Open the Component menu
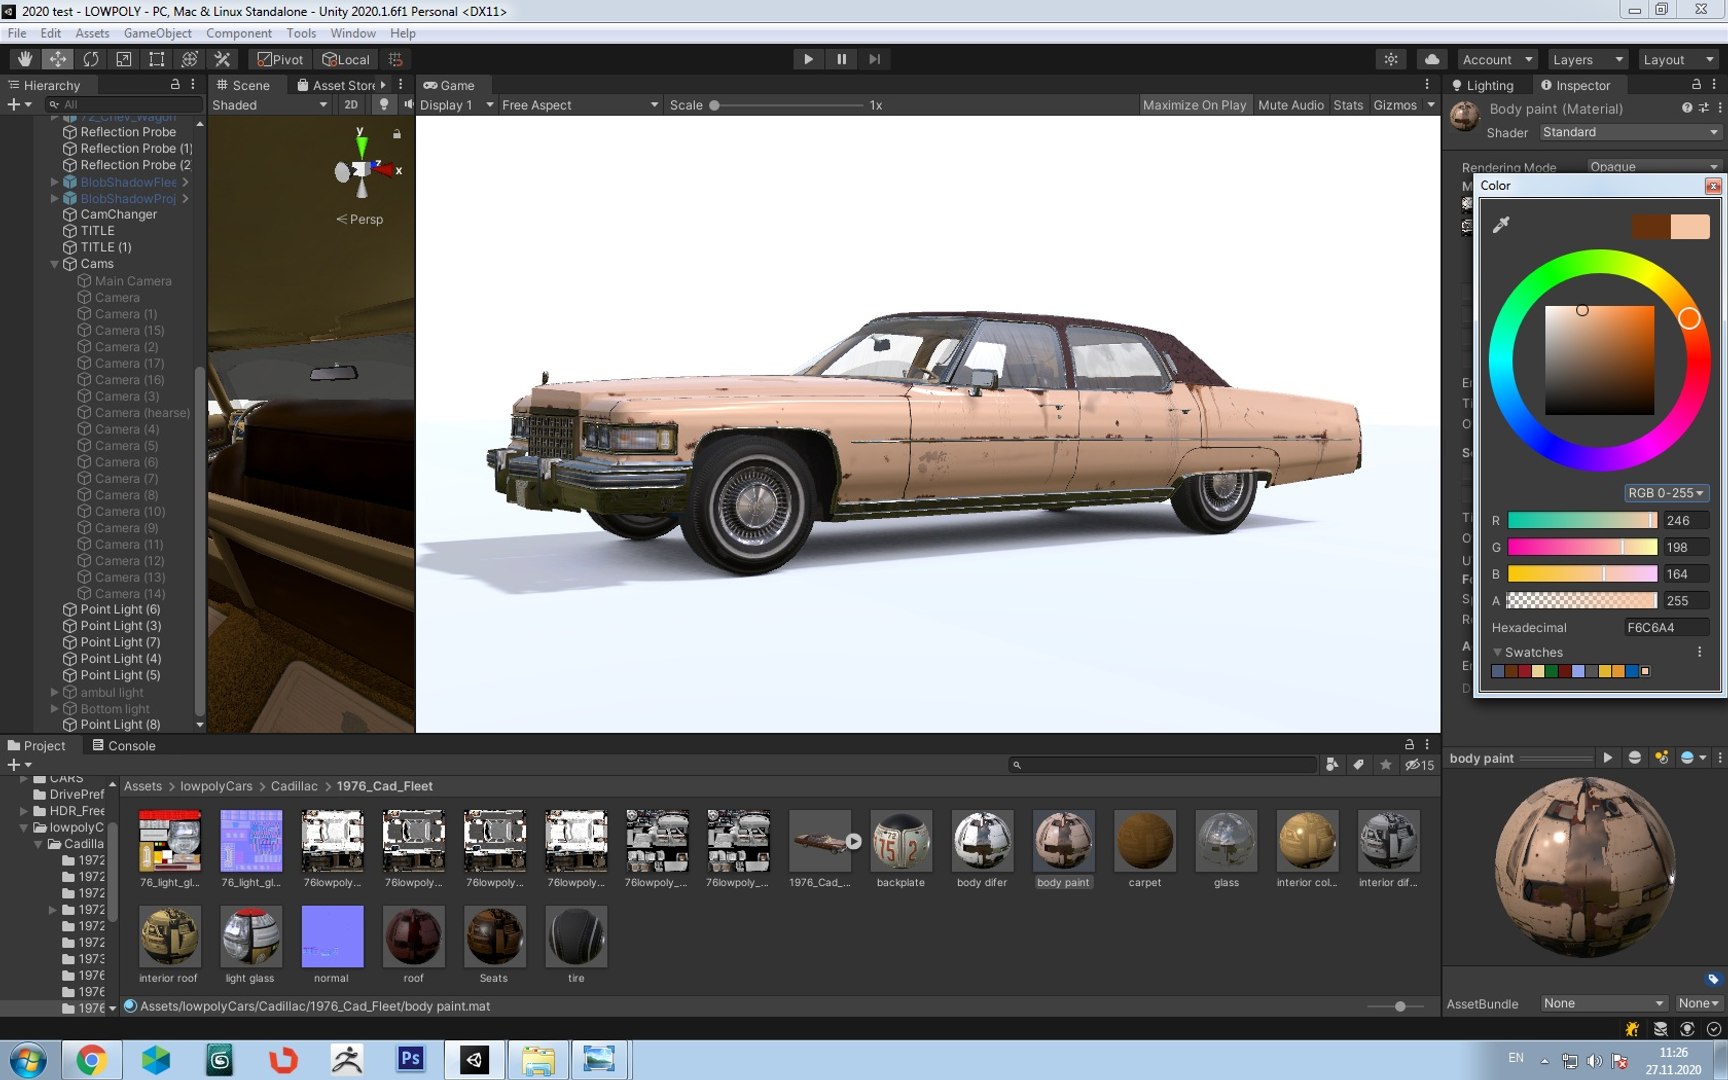Image resolution: width=1728 pixels, height=1080 pixels. (x=238, y=33)
